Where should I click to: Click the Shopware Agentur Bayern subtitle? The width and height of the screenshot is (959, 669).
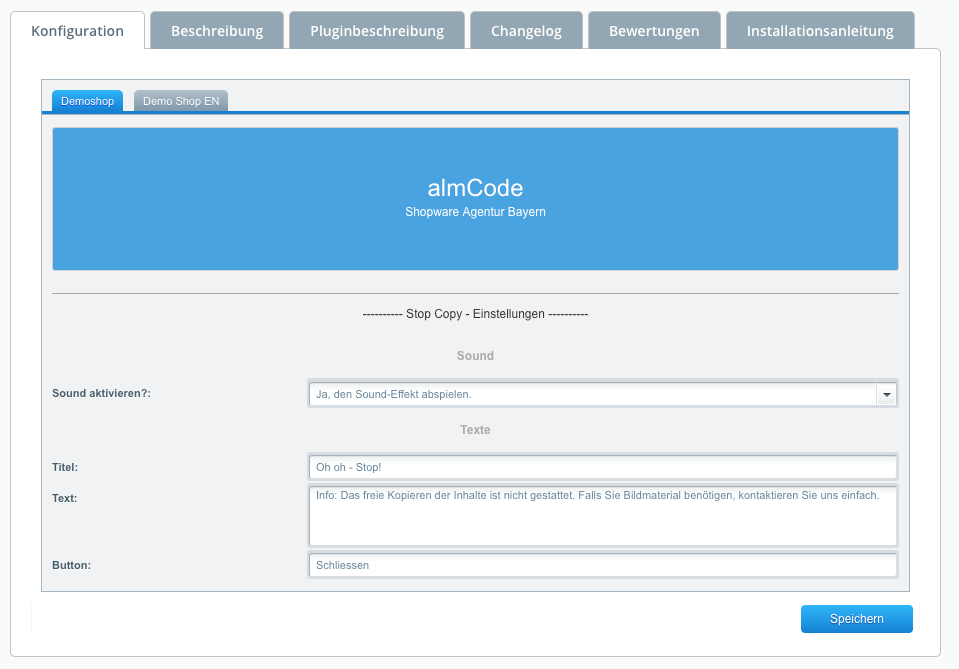coord(475,212)
